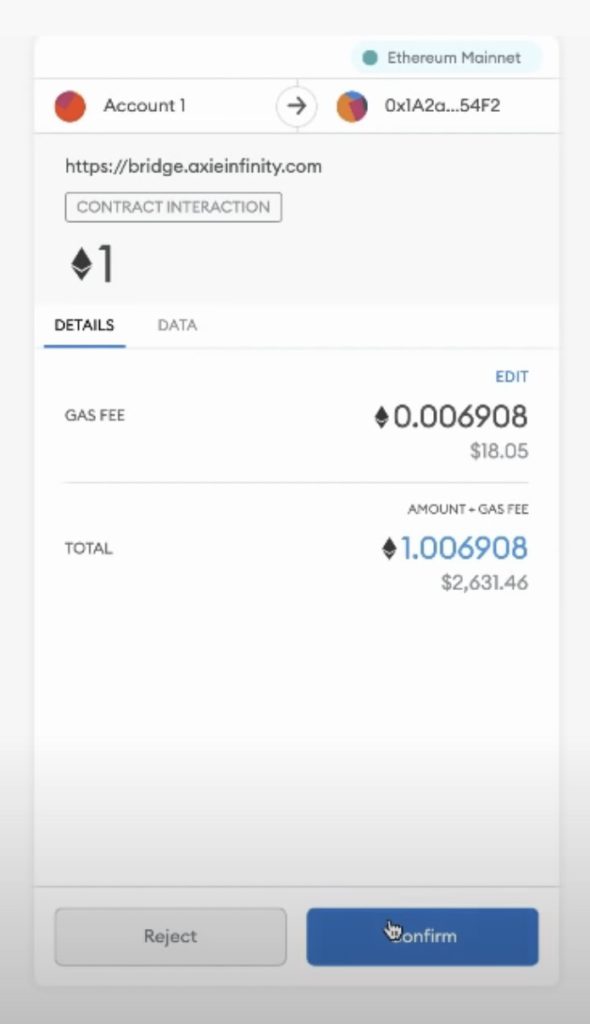Click the CONTRACT INTERACTION label

click(x=173, y=207)
